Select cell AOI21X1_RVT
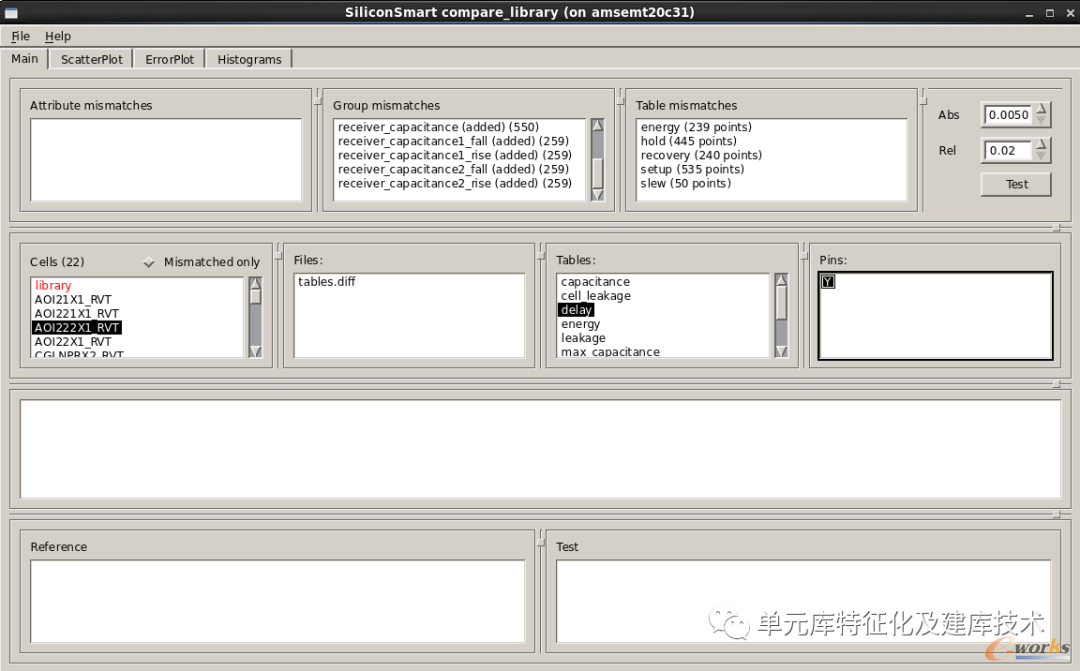The image size is (1080, 671). 73,300
